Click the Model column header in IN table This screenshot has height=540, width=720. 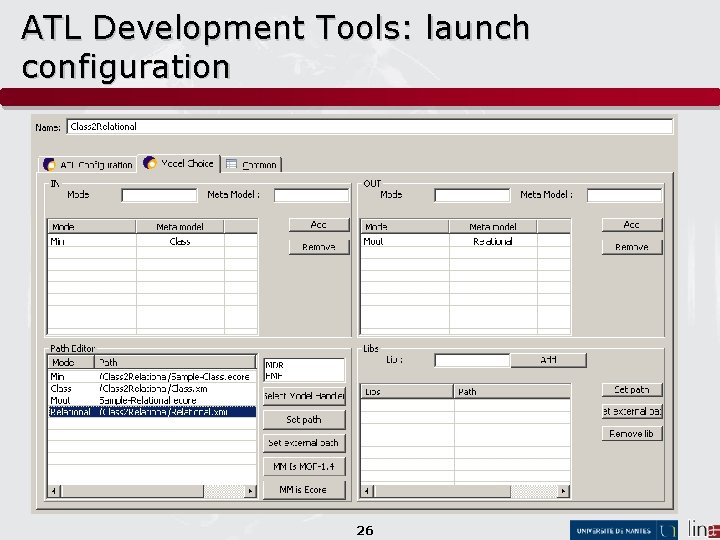click(92, 226)
